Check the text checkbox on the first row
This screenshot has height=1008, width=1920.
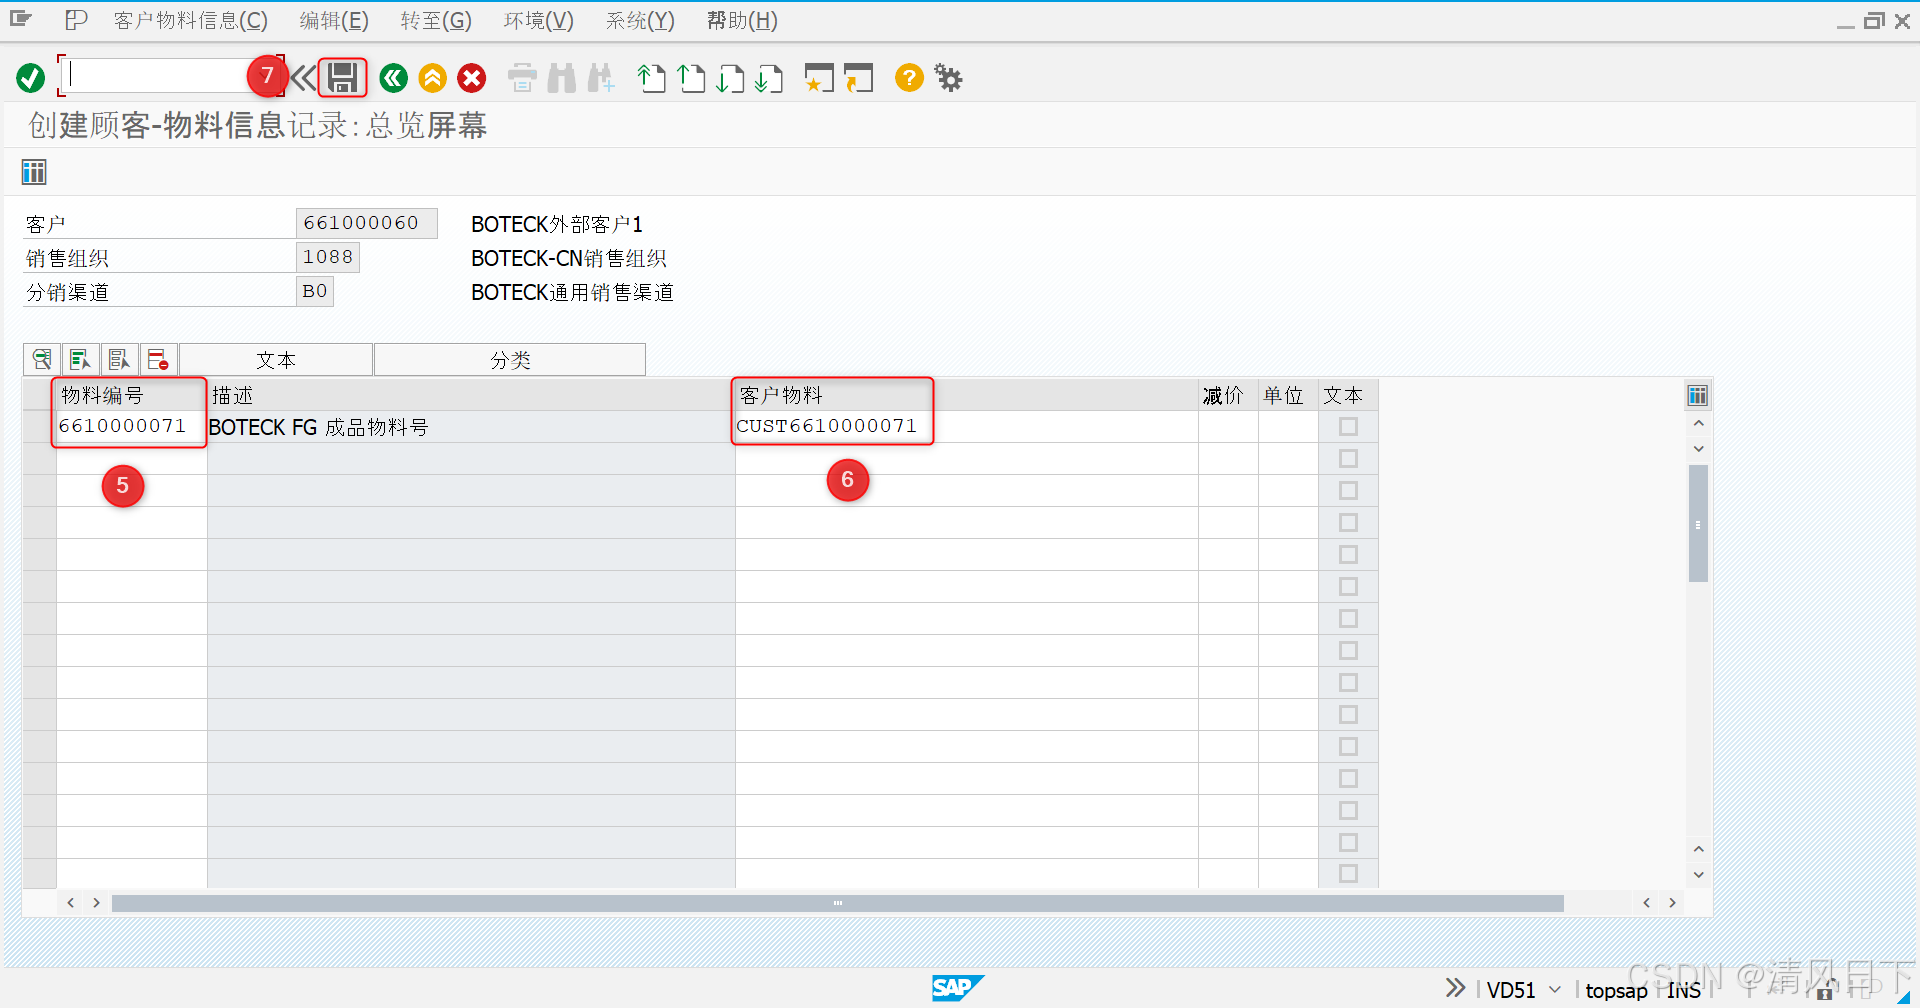pyautogui.click(x=1348, y=426)
